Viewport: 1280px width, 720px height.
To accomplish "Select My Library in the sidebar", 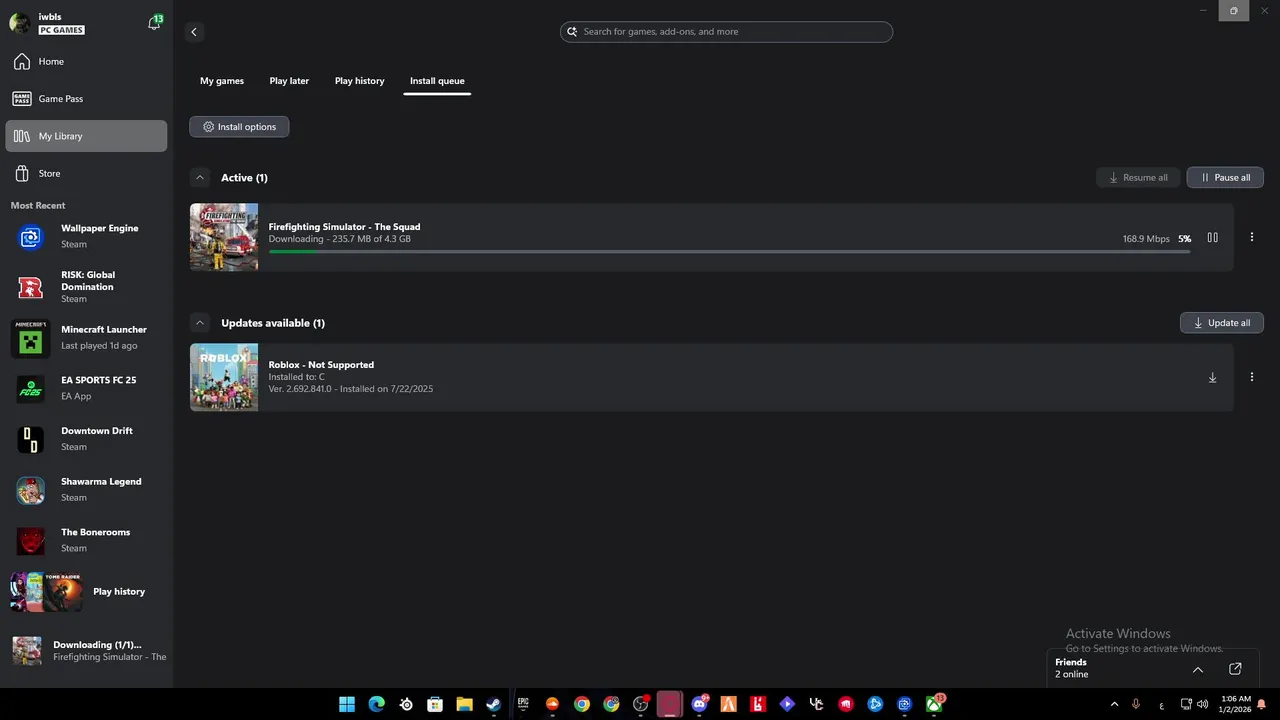I will pos(86,136).
